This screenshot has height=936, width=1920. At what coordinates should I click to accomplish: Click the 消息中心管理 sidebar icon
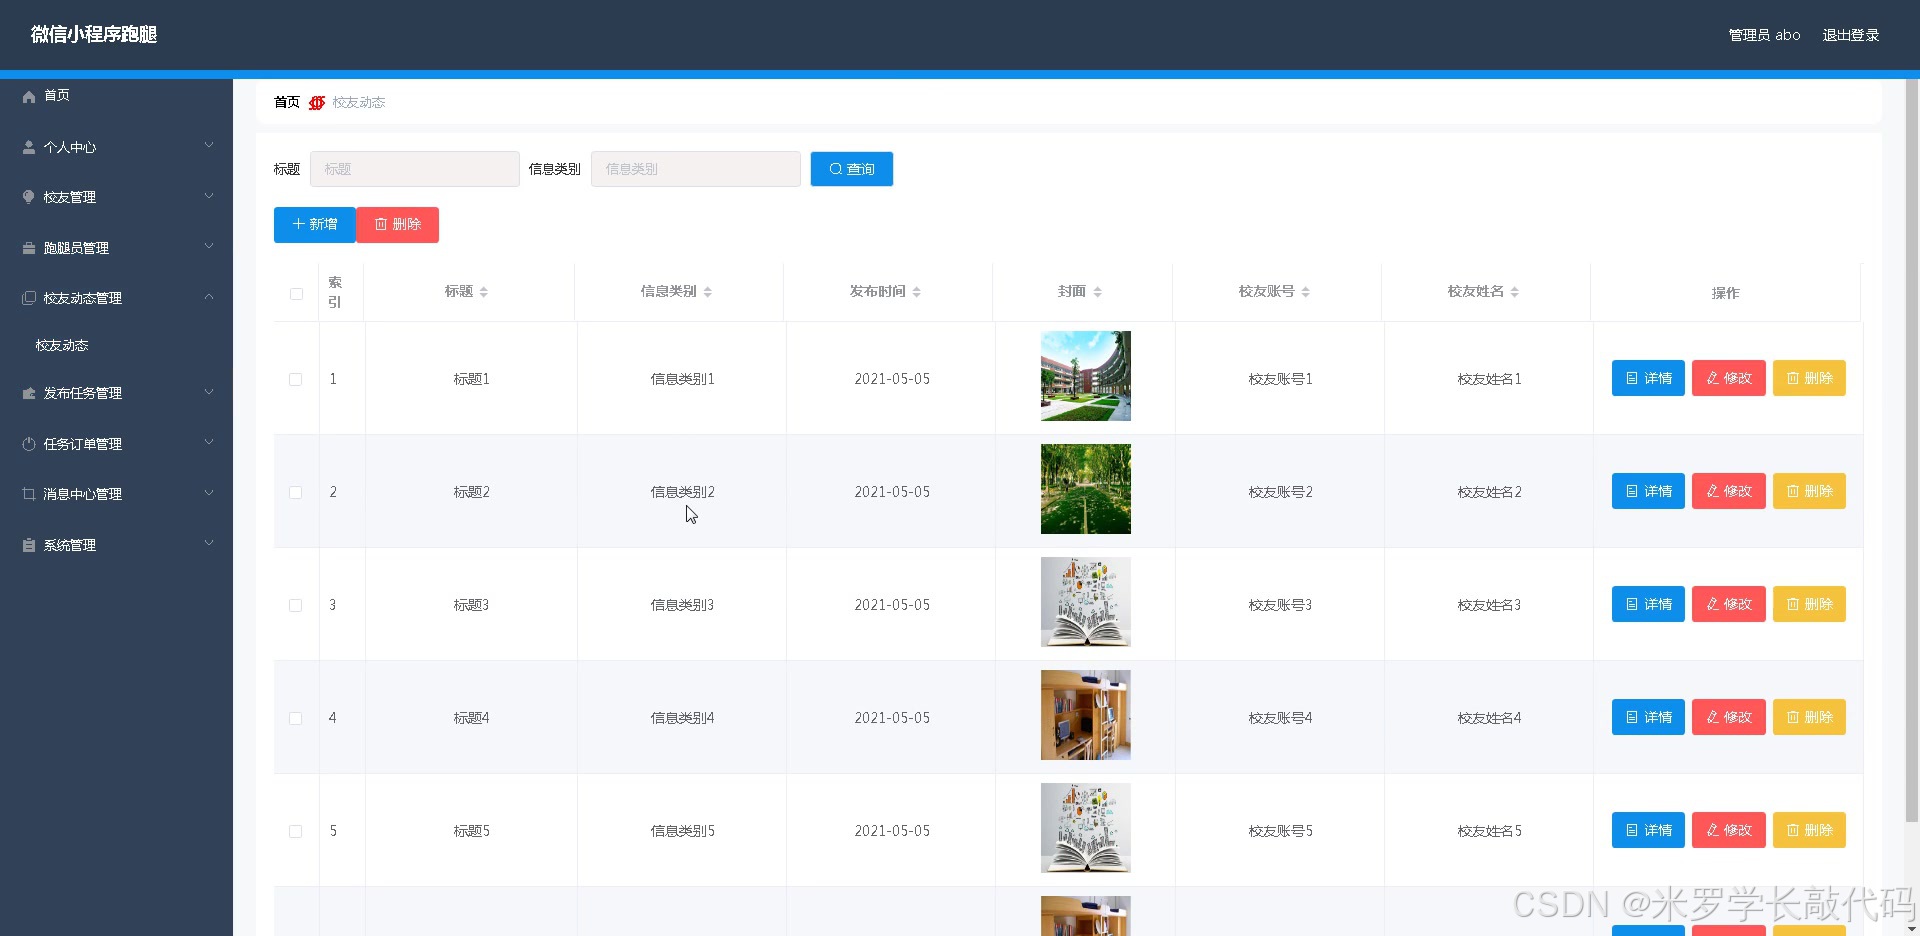(28, 493)
